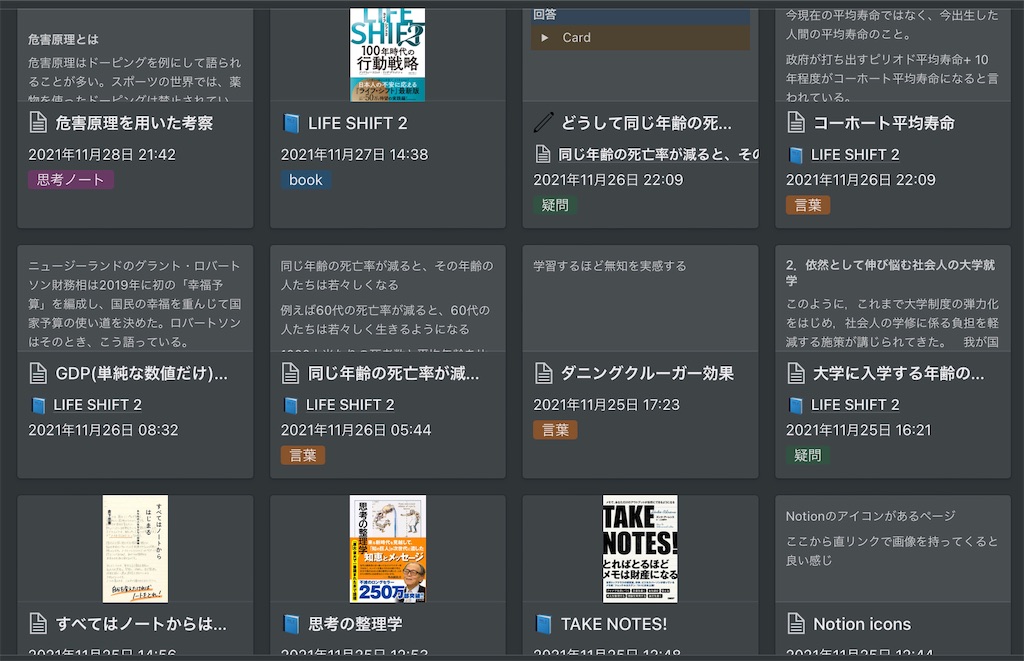Click page icon beside すべてはノートからは
This screenshot has height=661, width=1024.
[39, 624]
